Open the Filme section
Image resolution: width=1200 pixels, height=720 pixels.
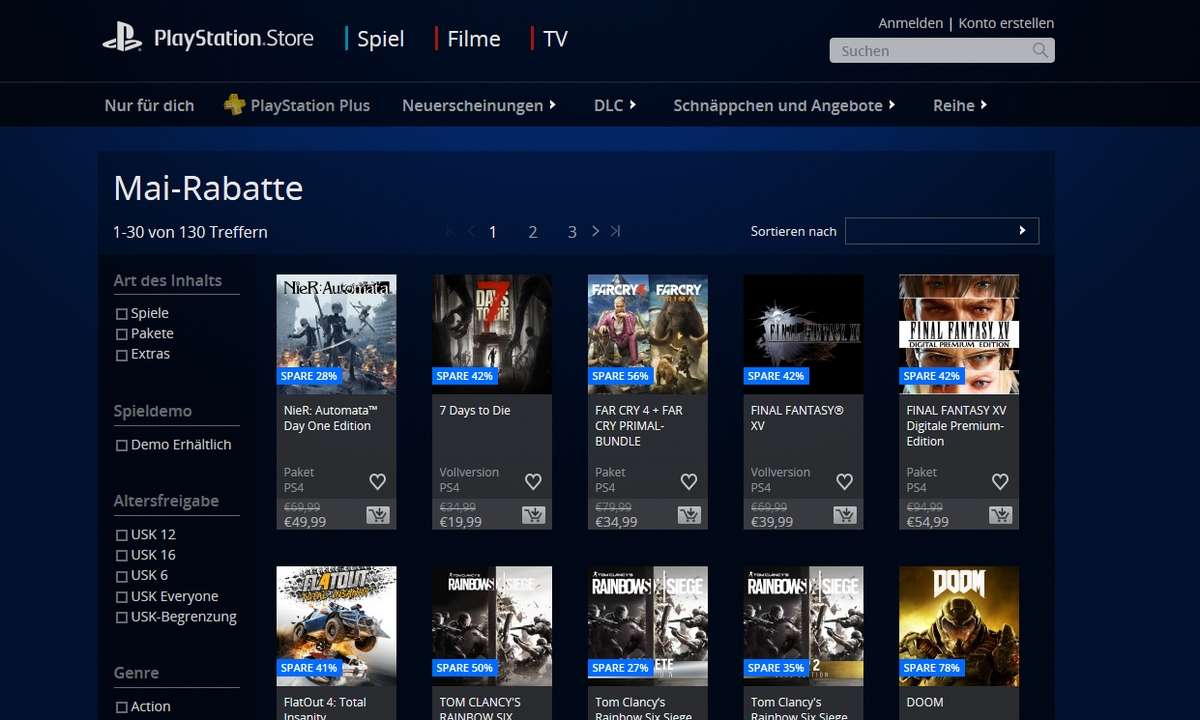(474, 39)
